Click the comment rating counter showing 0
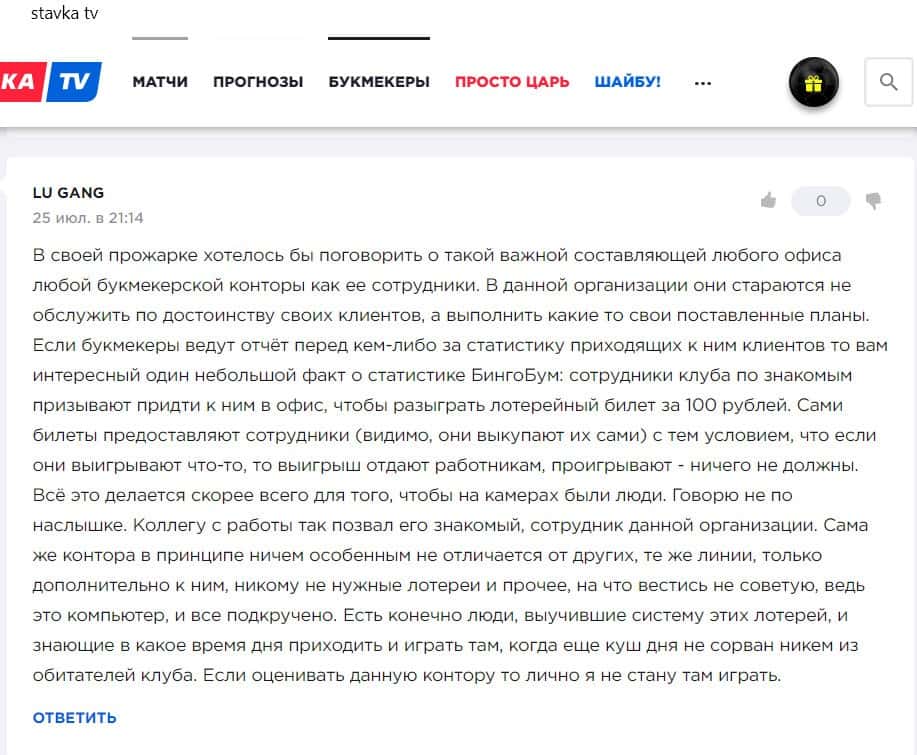917x755 pixels. click(820, 201)
